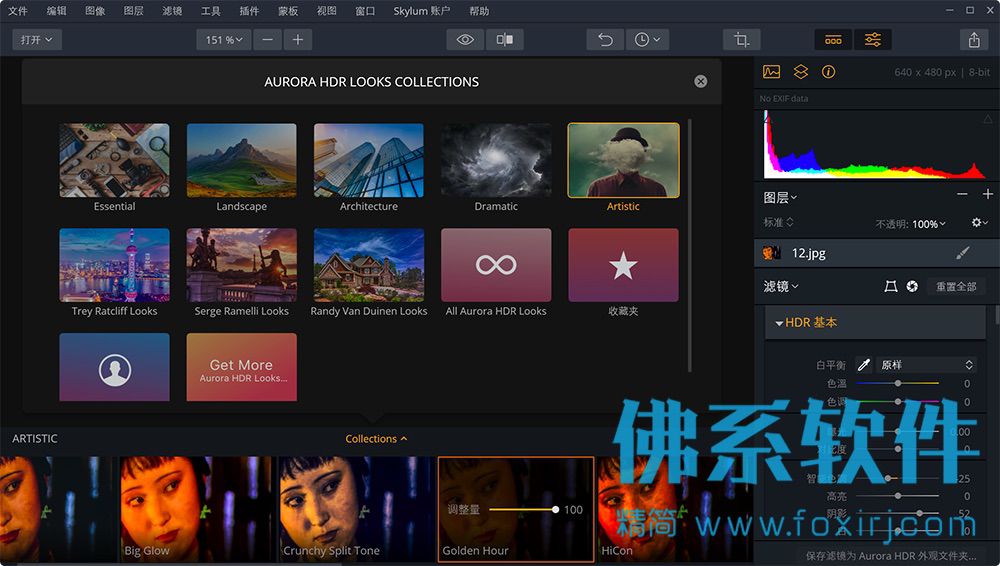This screenshot has height=566, width=1000.
Task: Adjust the 高亮 highlights slider
Action: coord(897,496)
